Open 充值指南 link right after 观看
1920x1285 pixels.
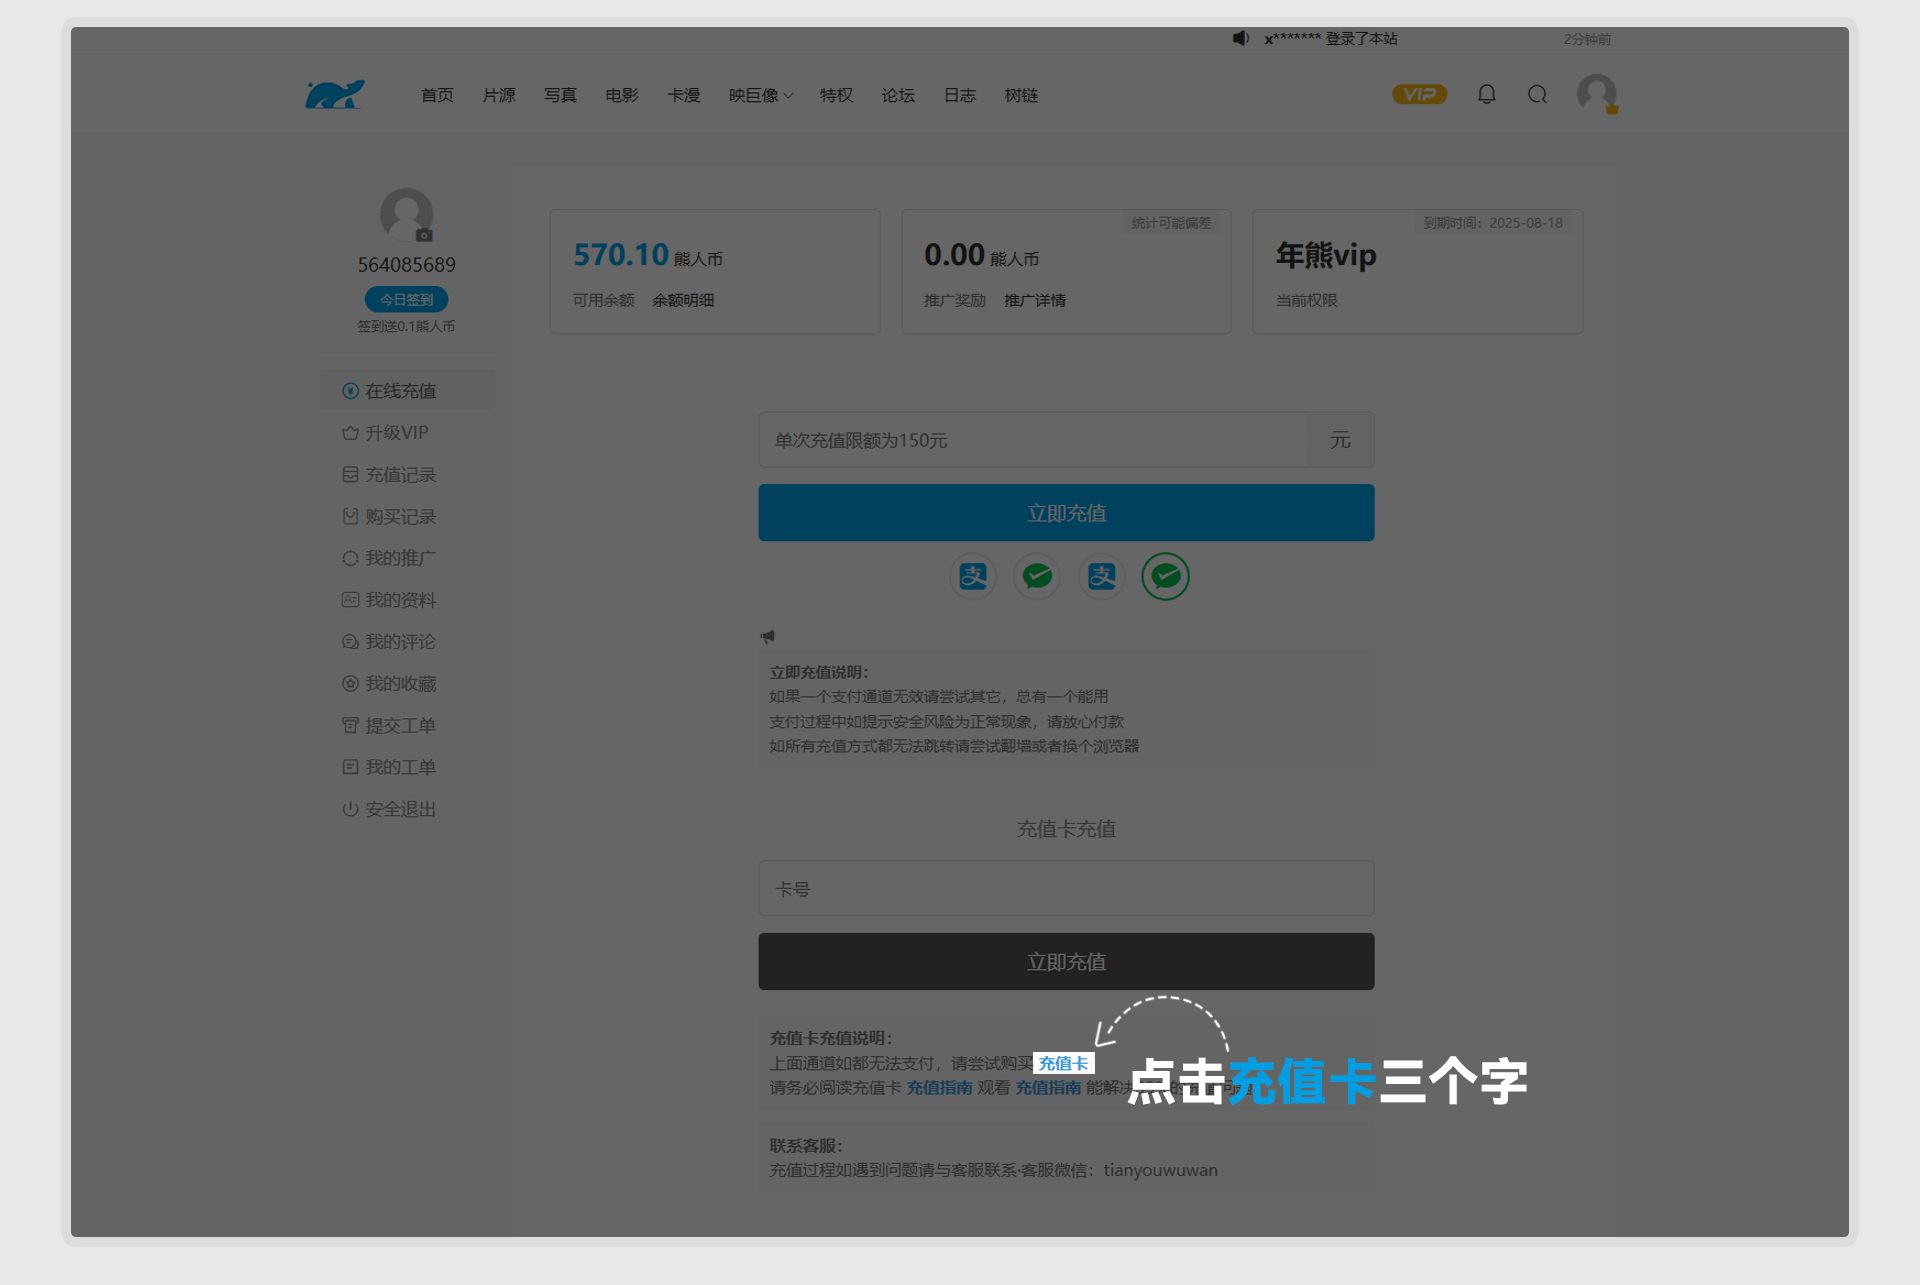1048,1087
